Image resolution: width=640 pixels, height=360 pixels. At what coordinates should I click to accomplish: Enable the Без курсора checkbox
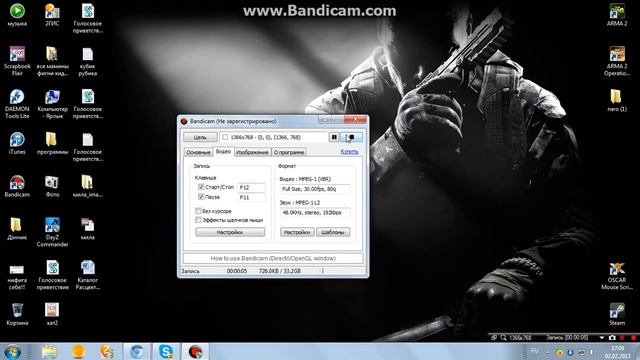click(198, 211)
